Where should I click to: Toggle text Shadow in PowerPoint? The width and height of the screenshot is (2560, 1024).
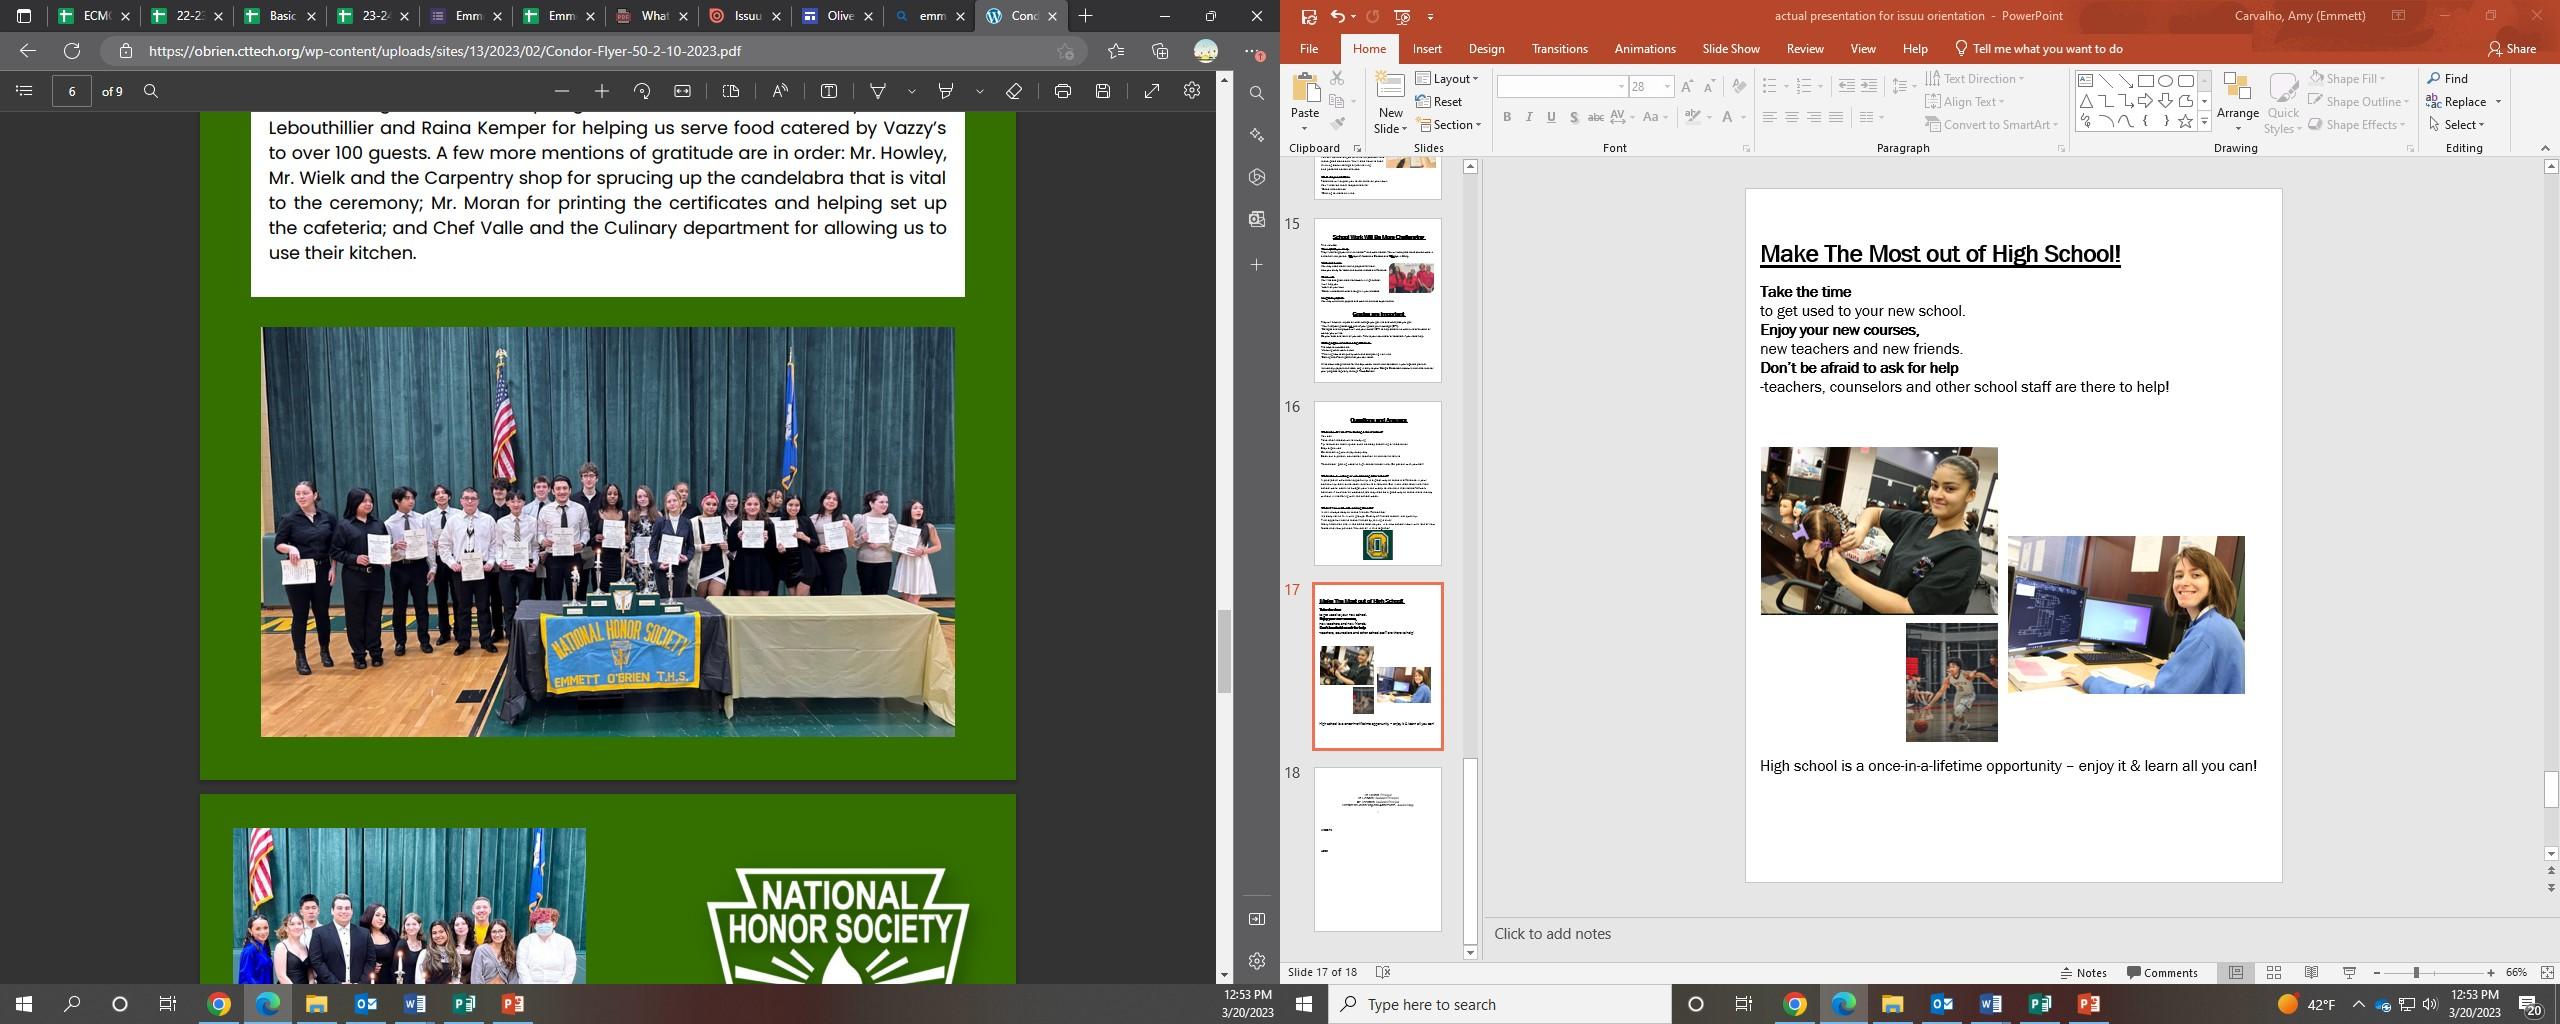point(1573,118)
